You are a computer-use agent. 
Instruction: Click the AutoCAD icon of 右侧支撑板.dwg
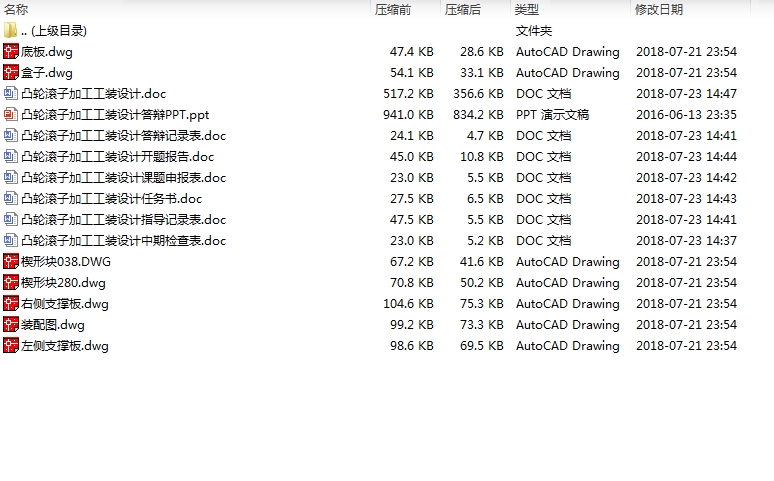pos(10,303)
